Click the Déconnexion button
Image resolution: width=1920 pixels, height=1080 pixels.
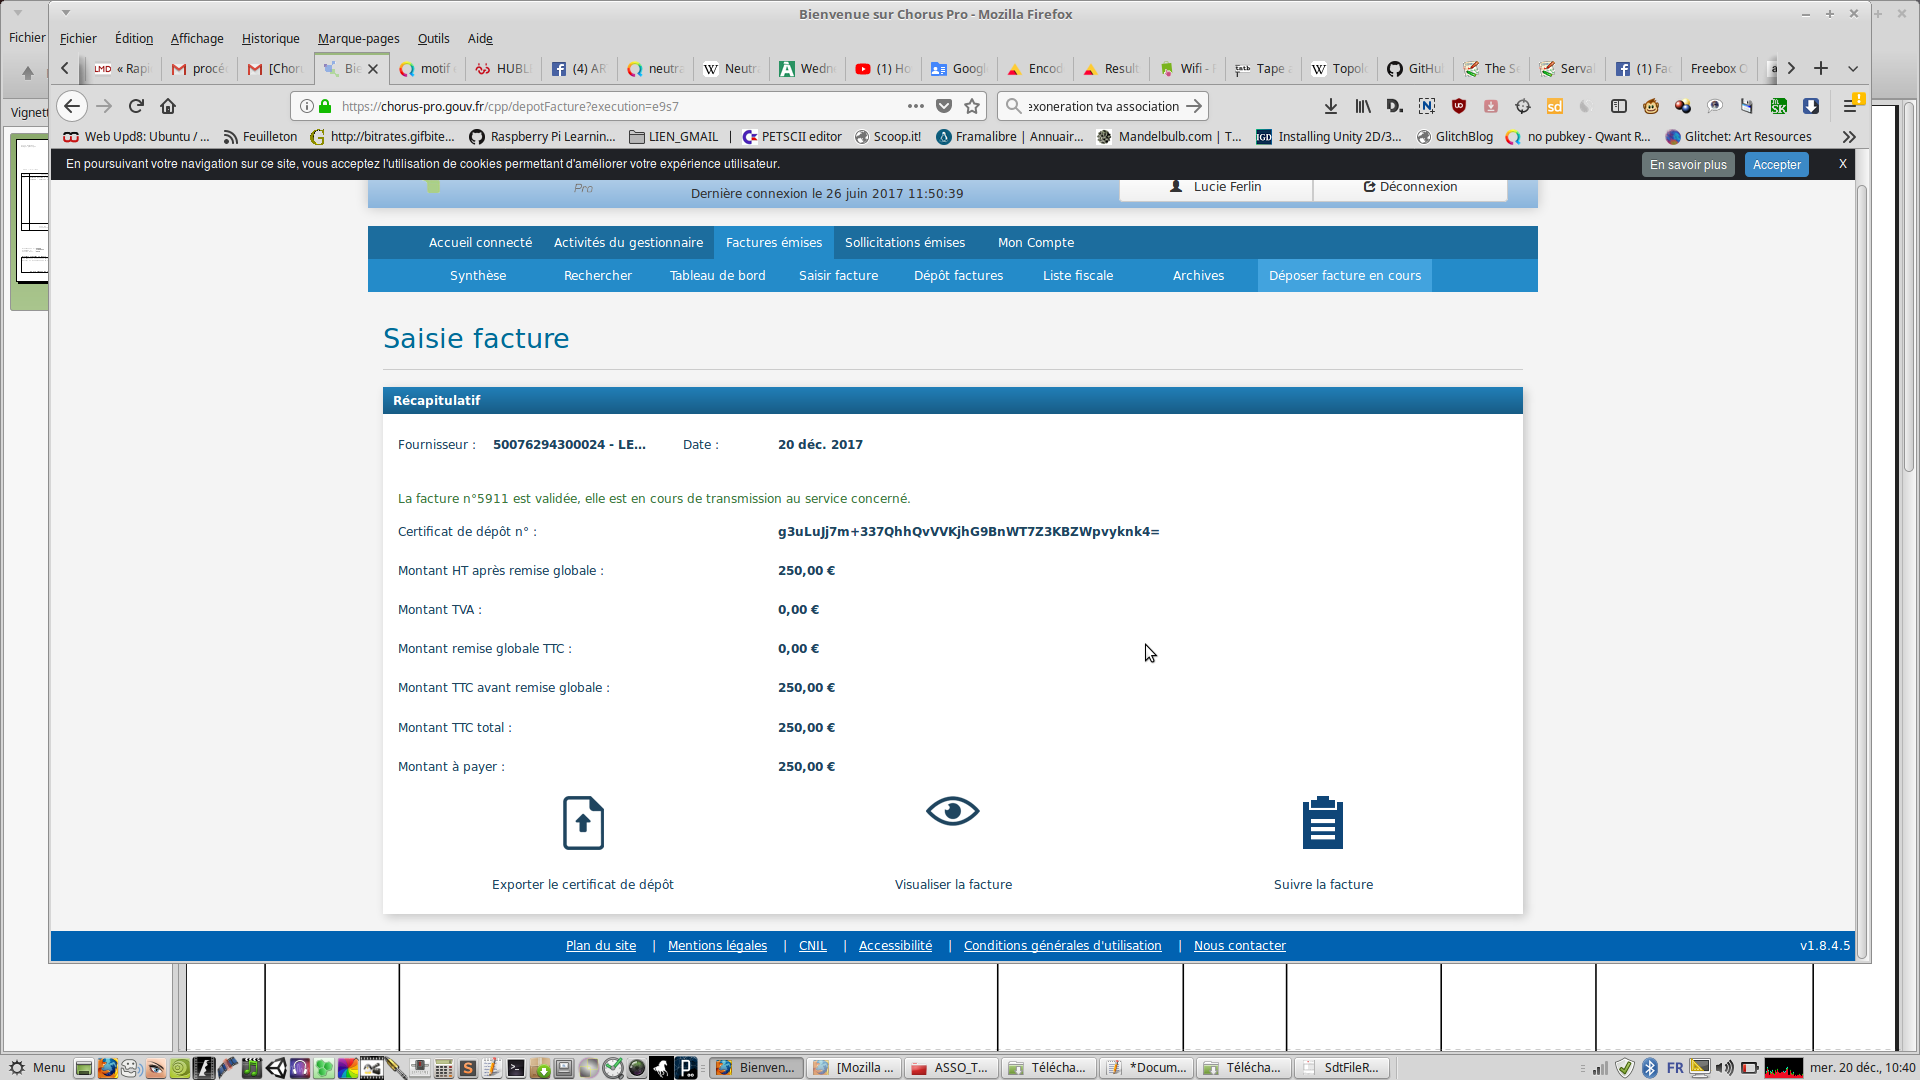point(1410,187)
